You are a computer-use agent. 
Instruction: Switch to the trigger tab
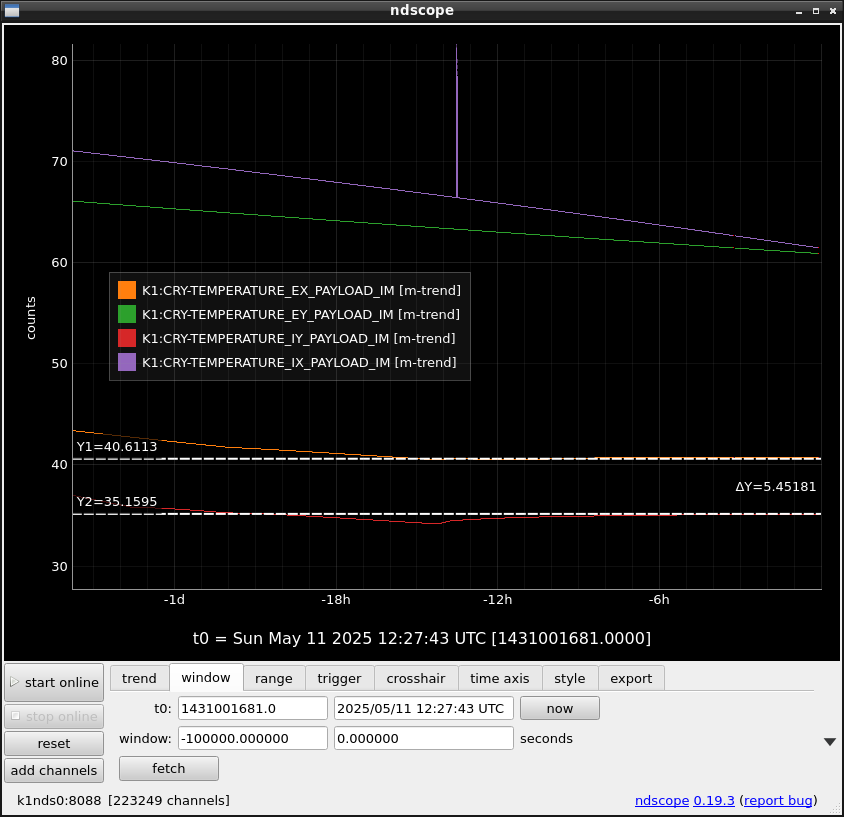(340, 678)
